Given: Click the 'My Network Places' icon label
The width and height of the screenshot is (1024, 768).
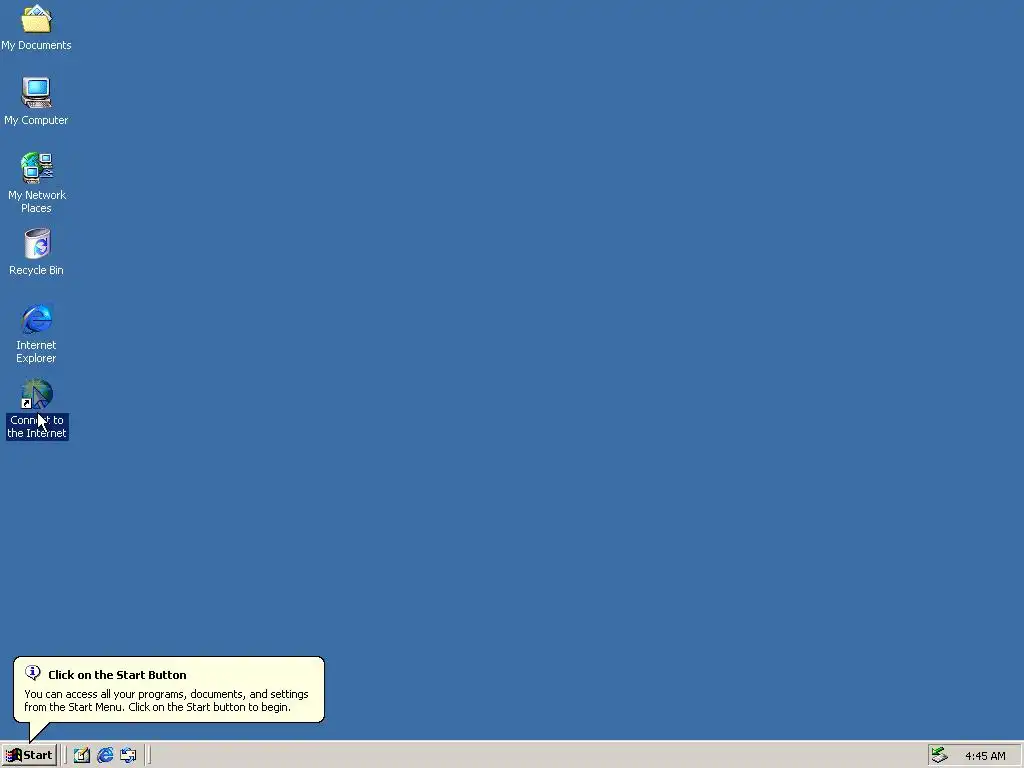Looking at the screenshot, I should [37, 201].
